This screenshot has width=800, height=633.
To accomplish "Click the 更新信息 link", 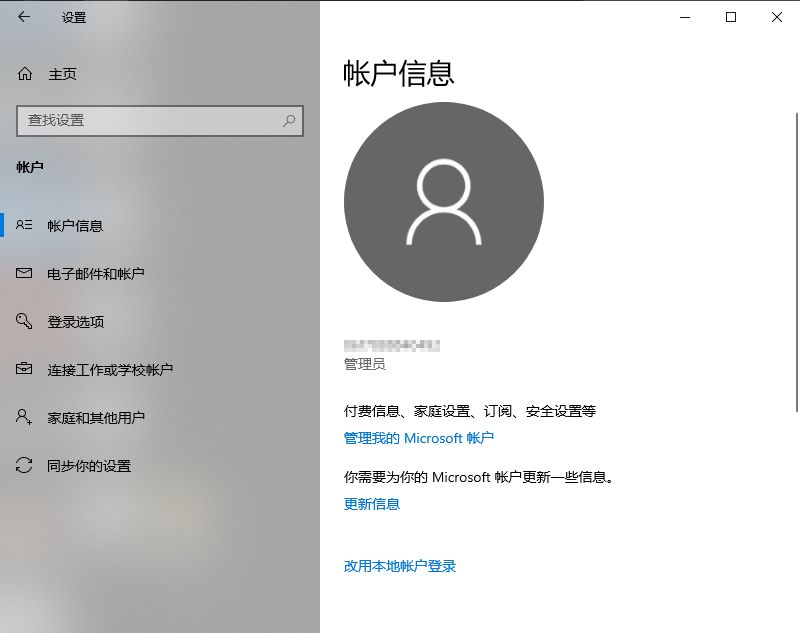I will tap(362, 504).
